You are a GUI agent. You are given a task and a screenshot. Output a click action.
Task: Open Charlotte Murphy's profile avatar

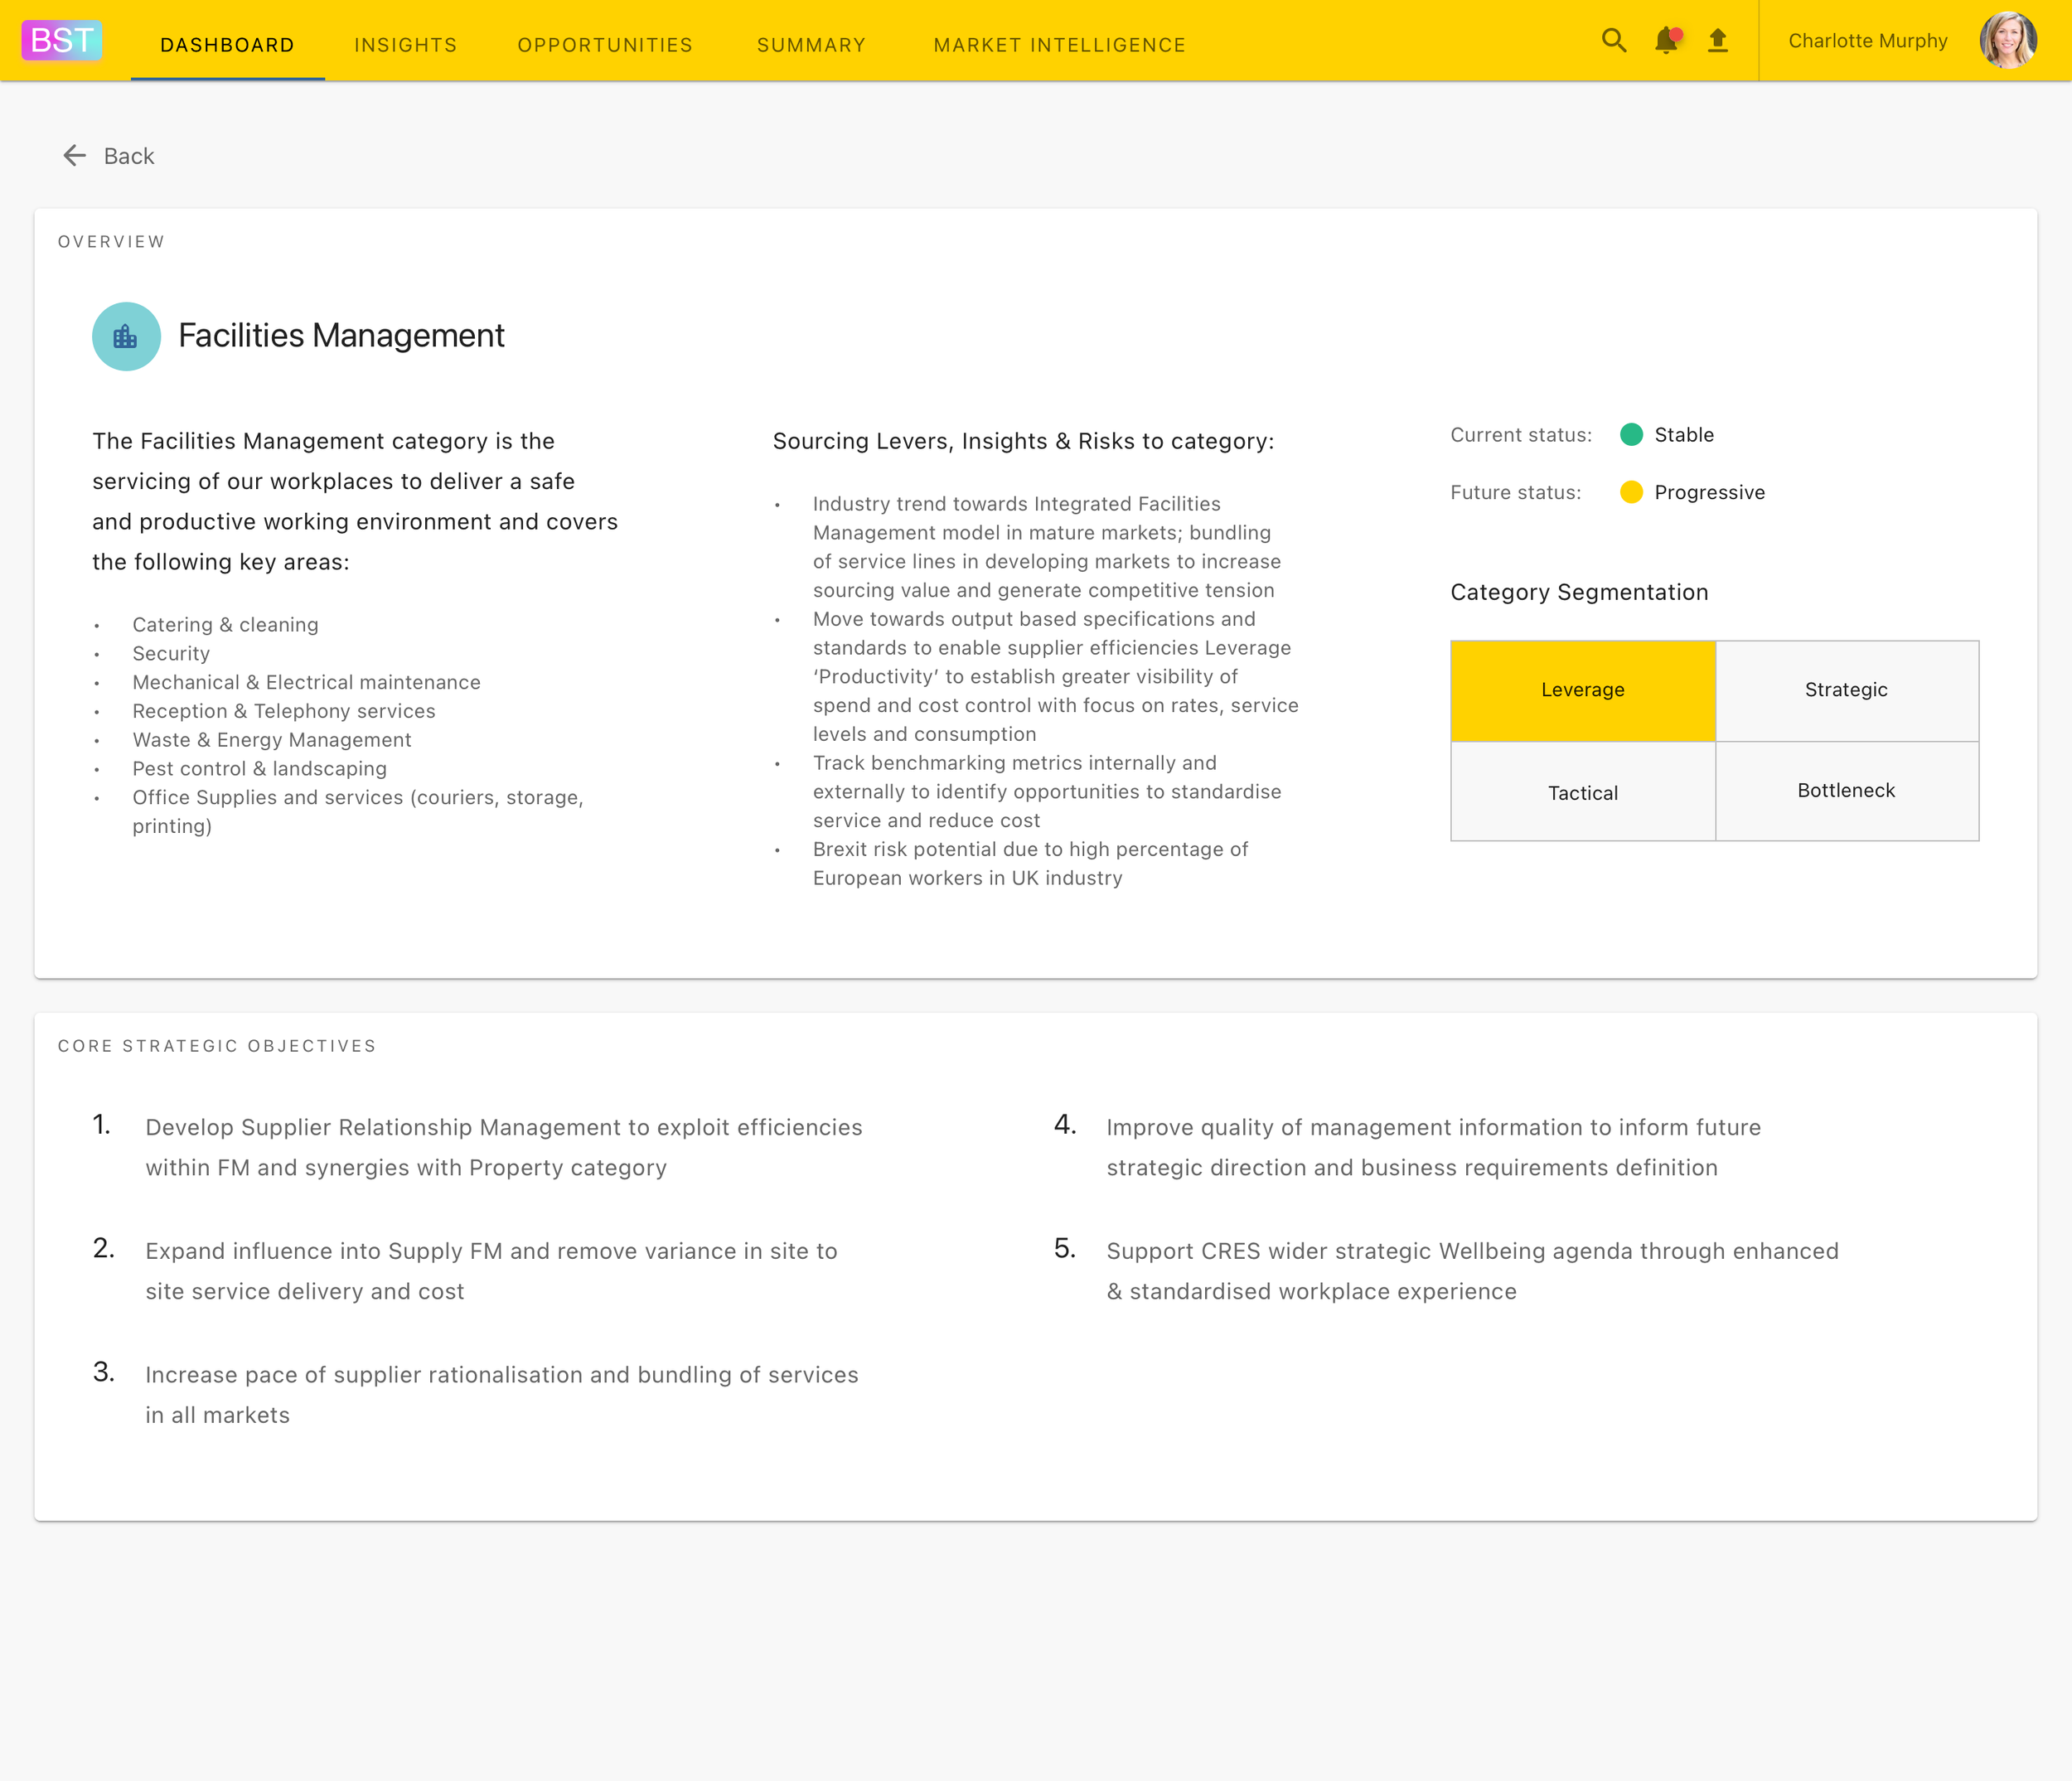click(x=2007, y=41)
